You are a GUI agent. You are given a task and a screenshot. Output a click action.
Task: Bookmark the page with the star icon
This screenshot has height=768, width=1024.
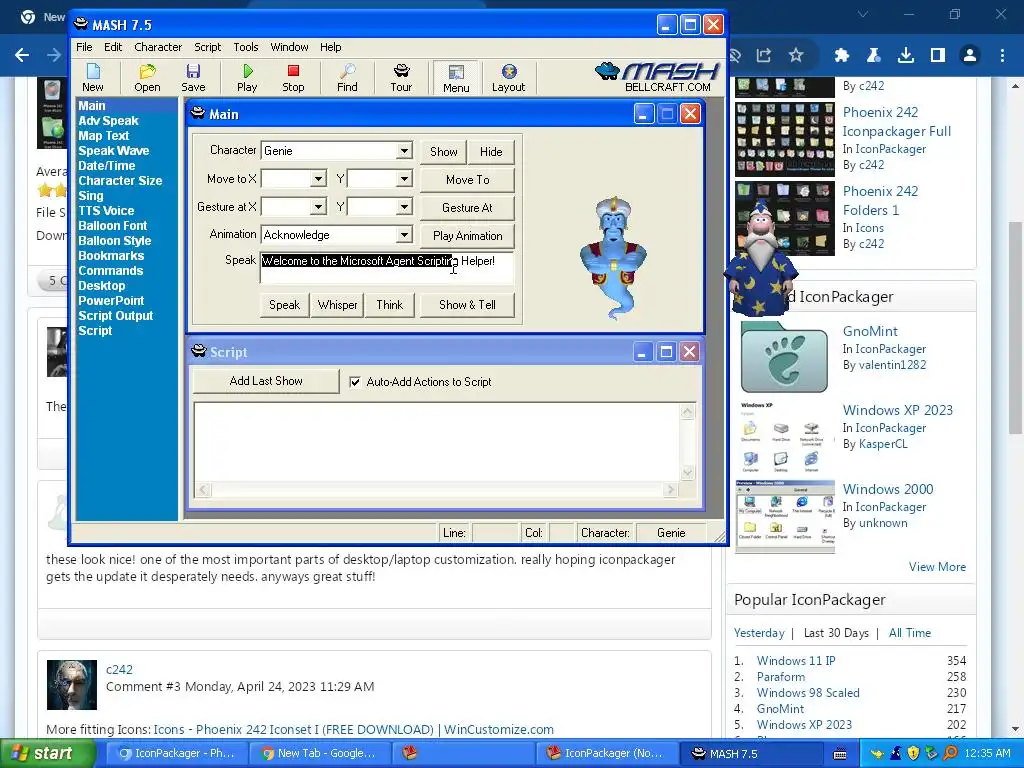coord(795,55)
